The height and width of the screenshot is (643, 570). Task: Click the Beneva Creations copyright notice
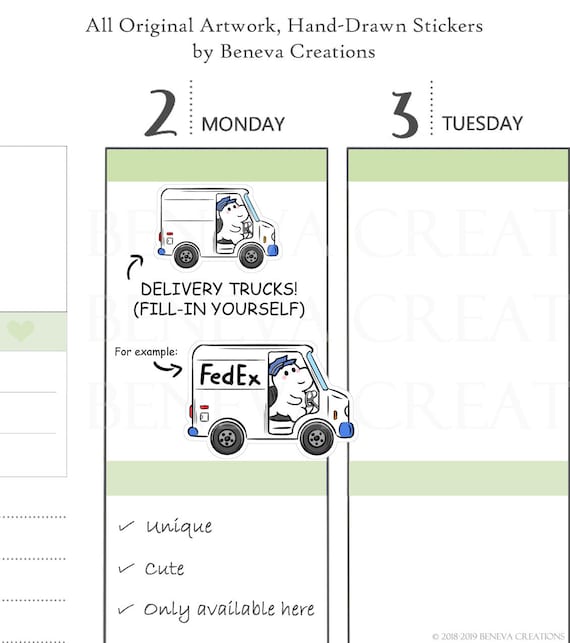(498, 636)
